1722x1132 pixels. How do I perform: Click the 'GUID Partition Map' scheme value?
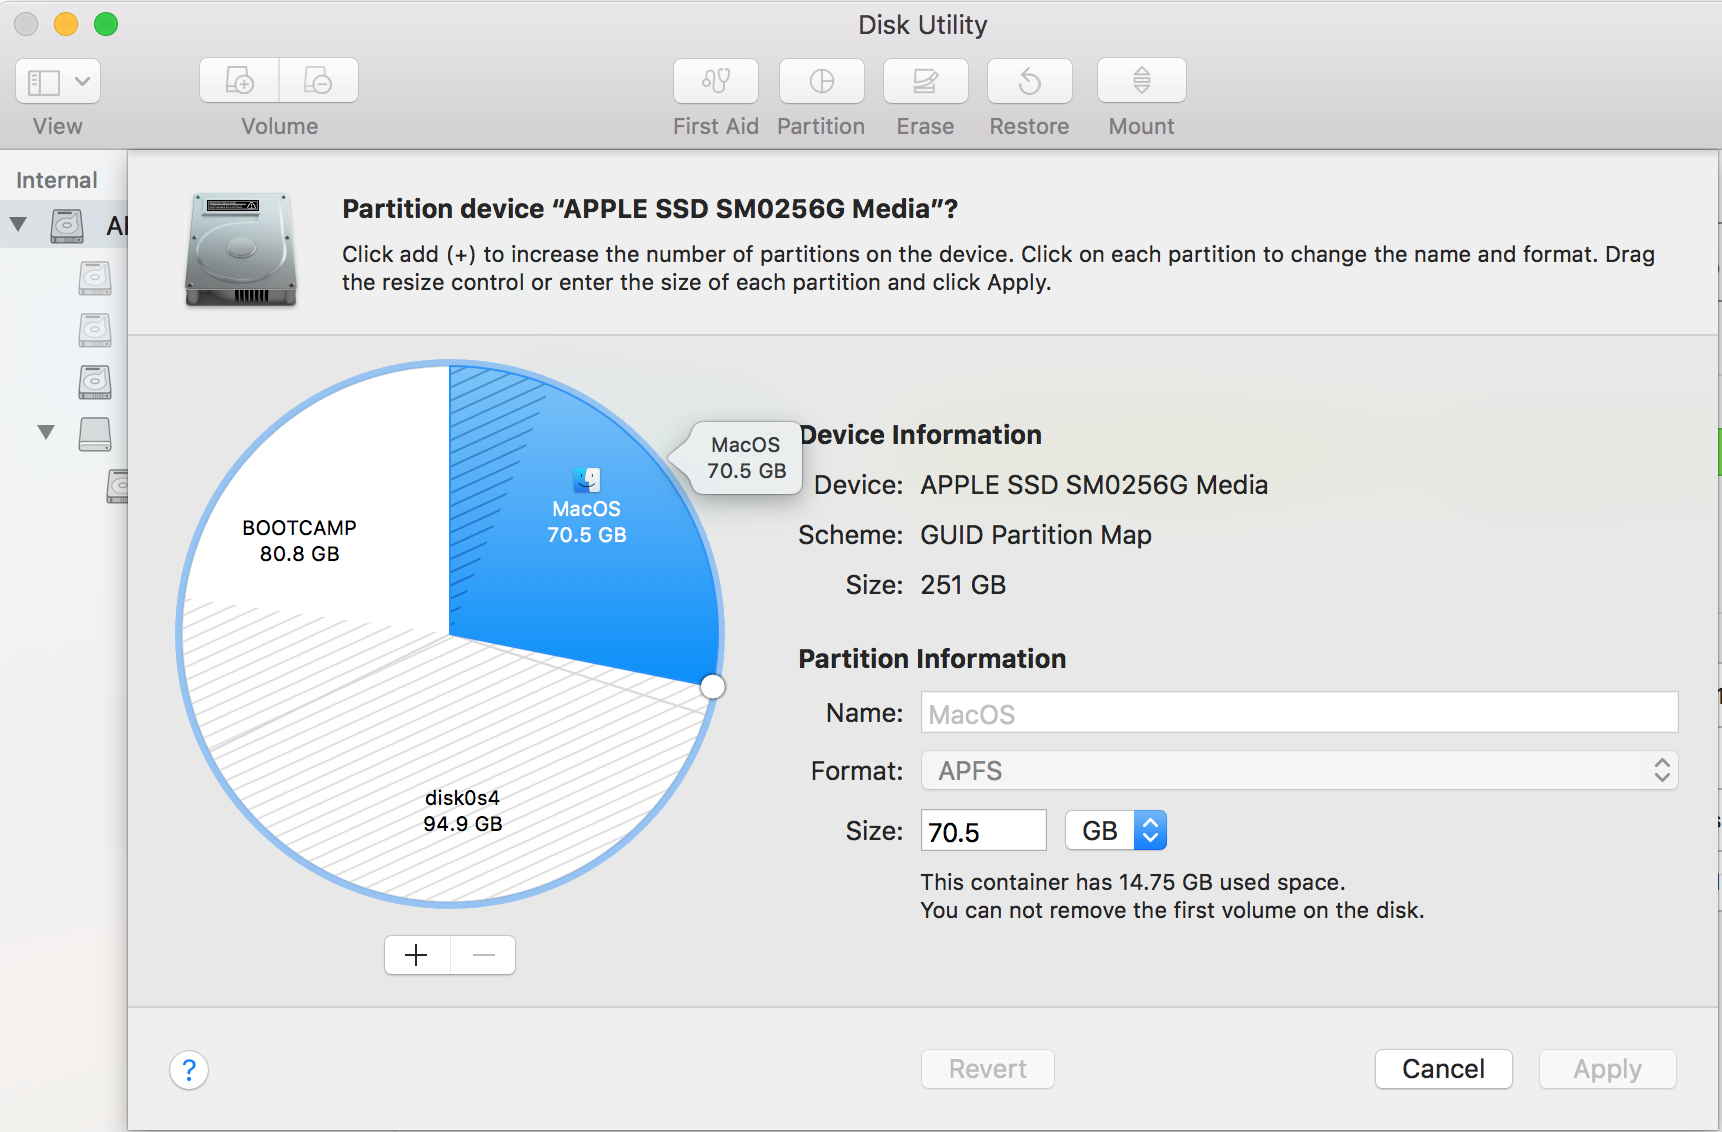coord(1036,535)
